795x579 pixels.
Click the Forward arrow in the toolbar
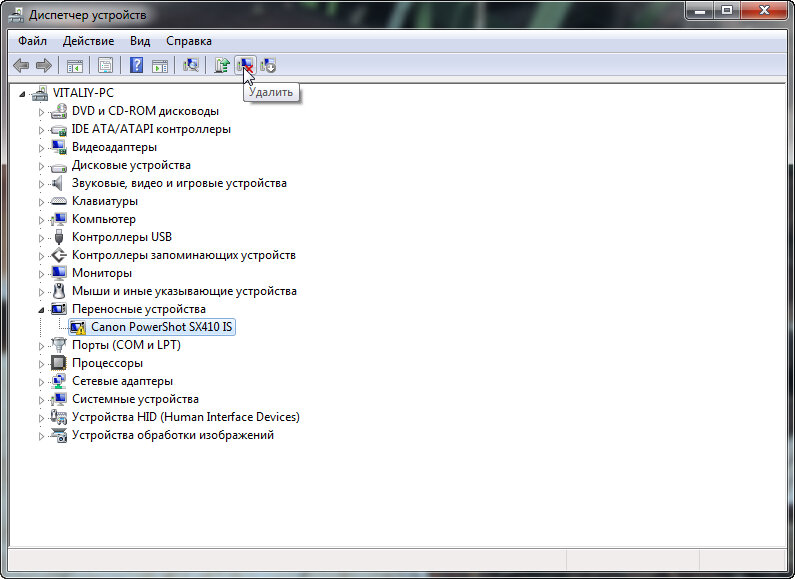tap(44, 65)
